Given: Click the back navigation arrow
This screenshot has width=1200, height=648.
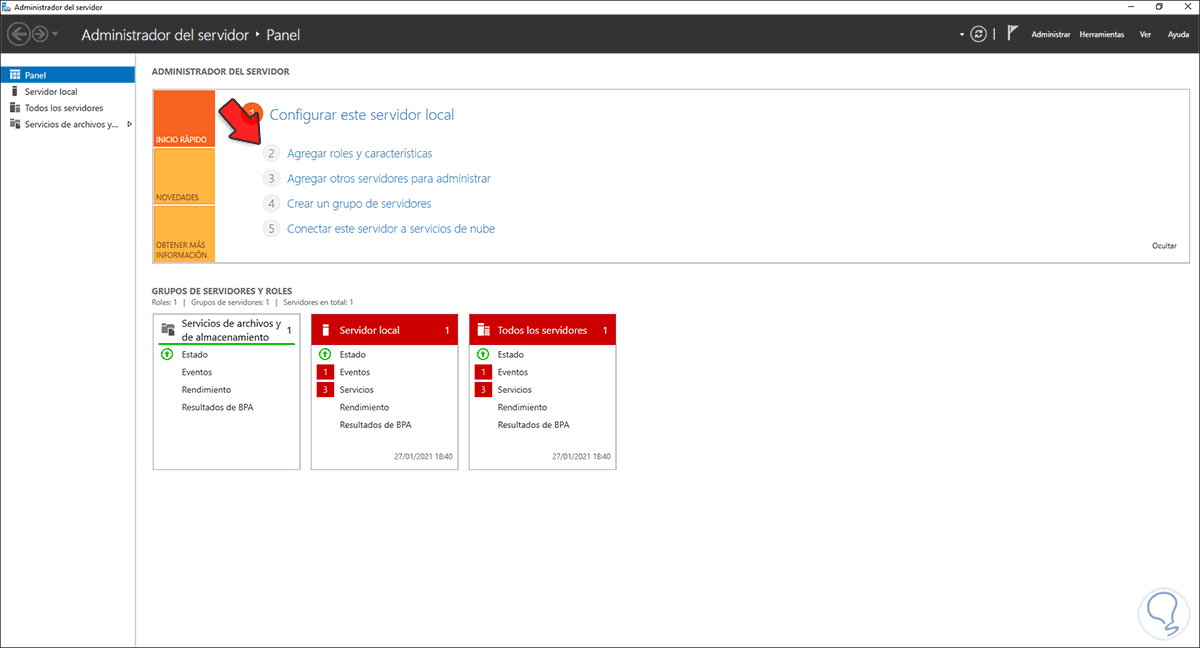Looking at the screenshot, I should click(x=19, y=34).
